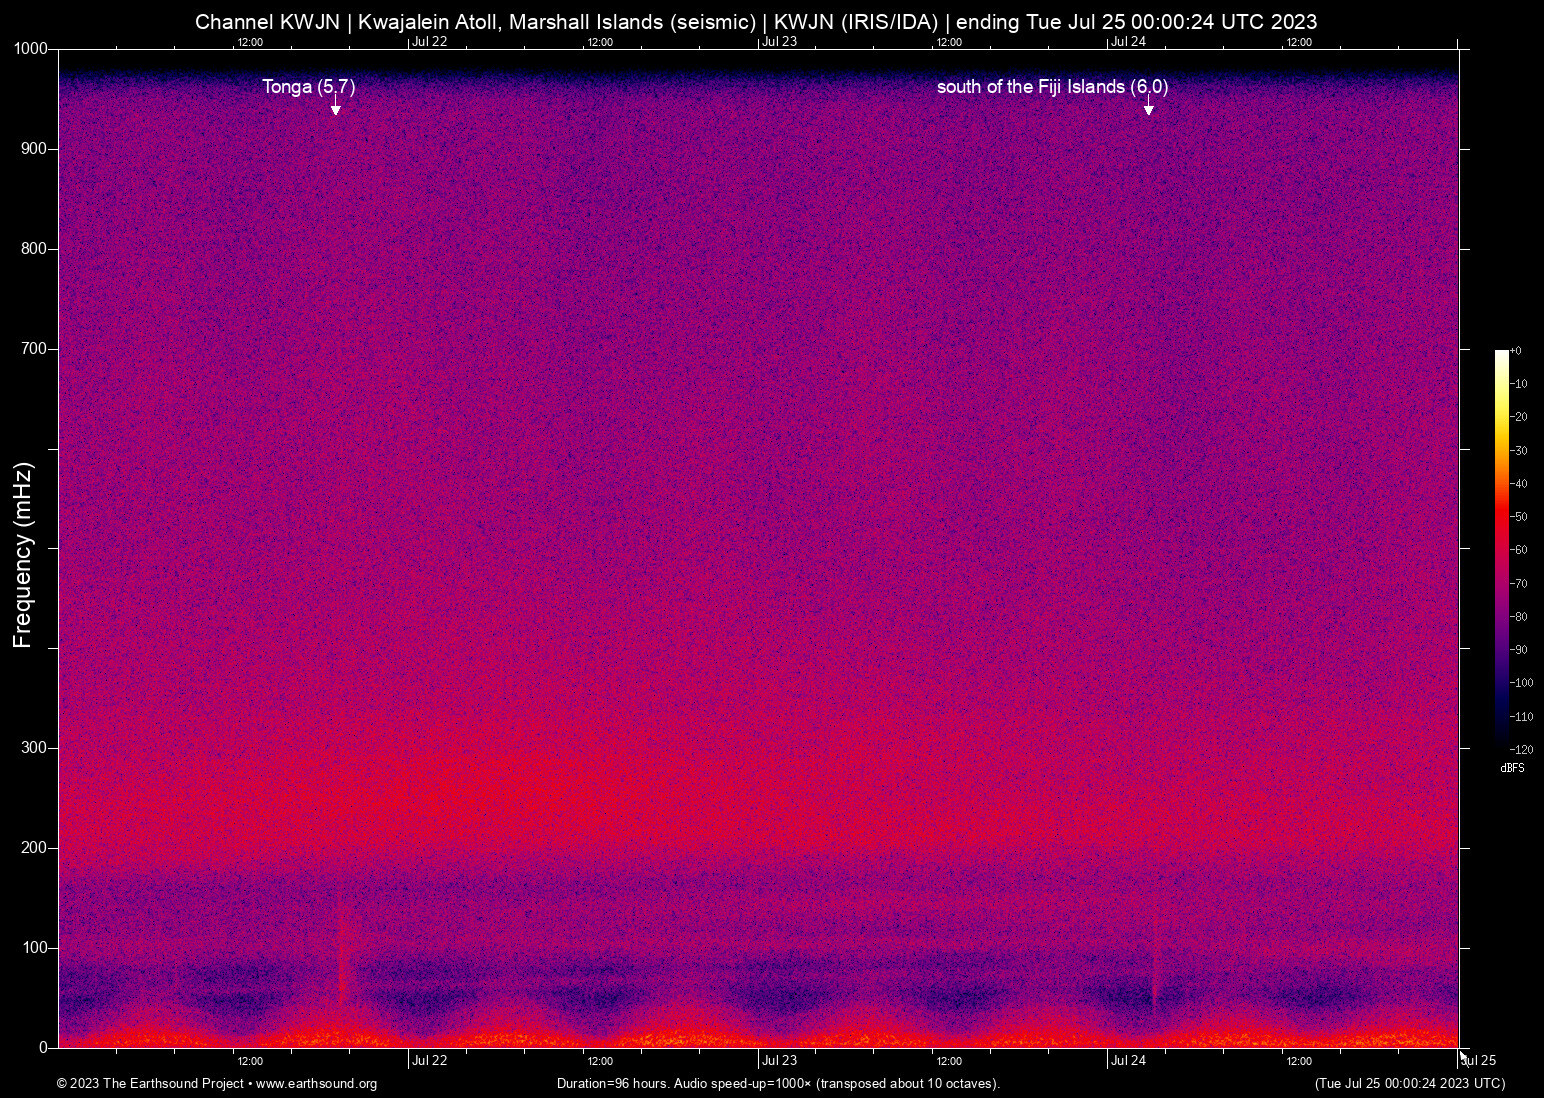Click the -60 level on the color scale
This screenshot has width=1544, height=1098.
(1520, 549)
